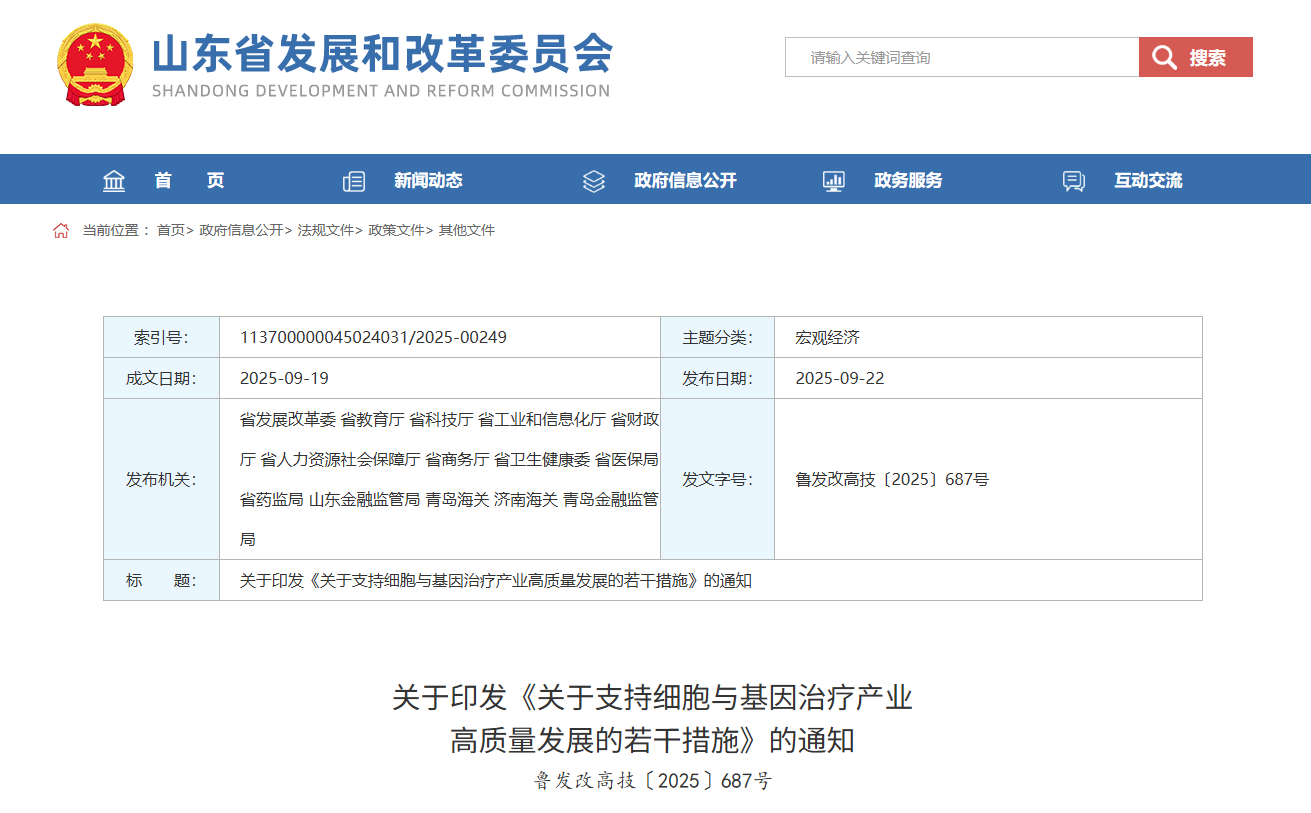Screen dimensions: 1311x813
Task: Click the red home breadcrumb icon
Action: coord(61,231)
